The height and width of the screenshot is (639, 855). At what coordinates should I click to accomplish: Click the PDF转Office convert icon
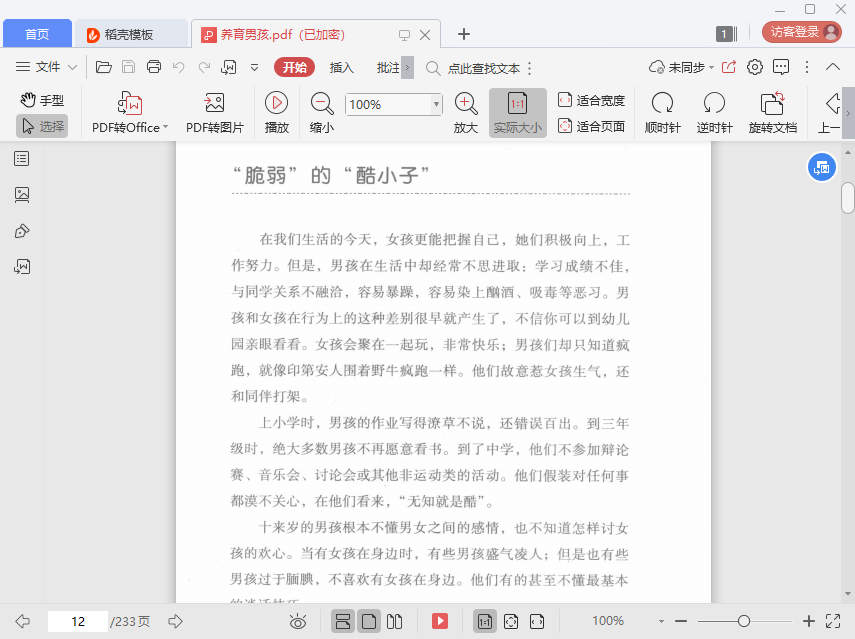(x=130, y=104)
